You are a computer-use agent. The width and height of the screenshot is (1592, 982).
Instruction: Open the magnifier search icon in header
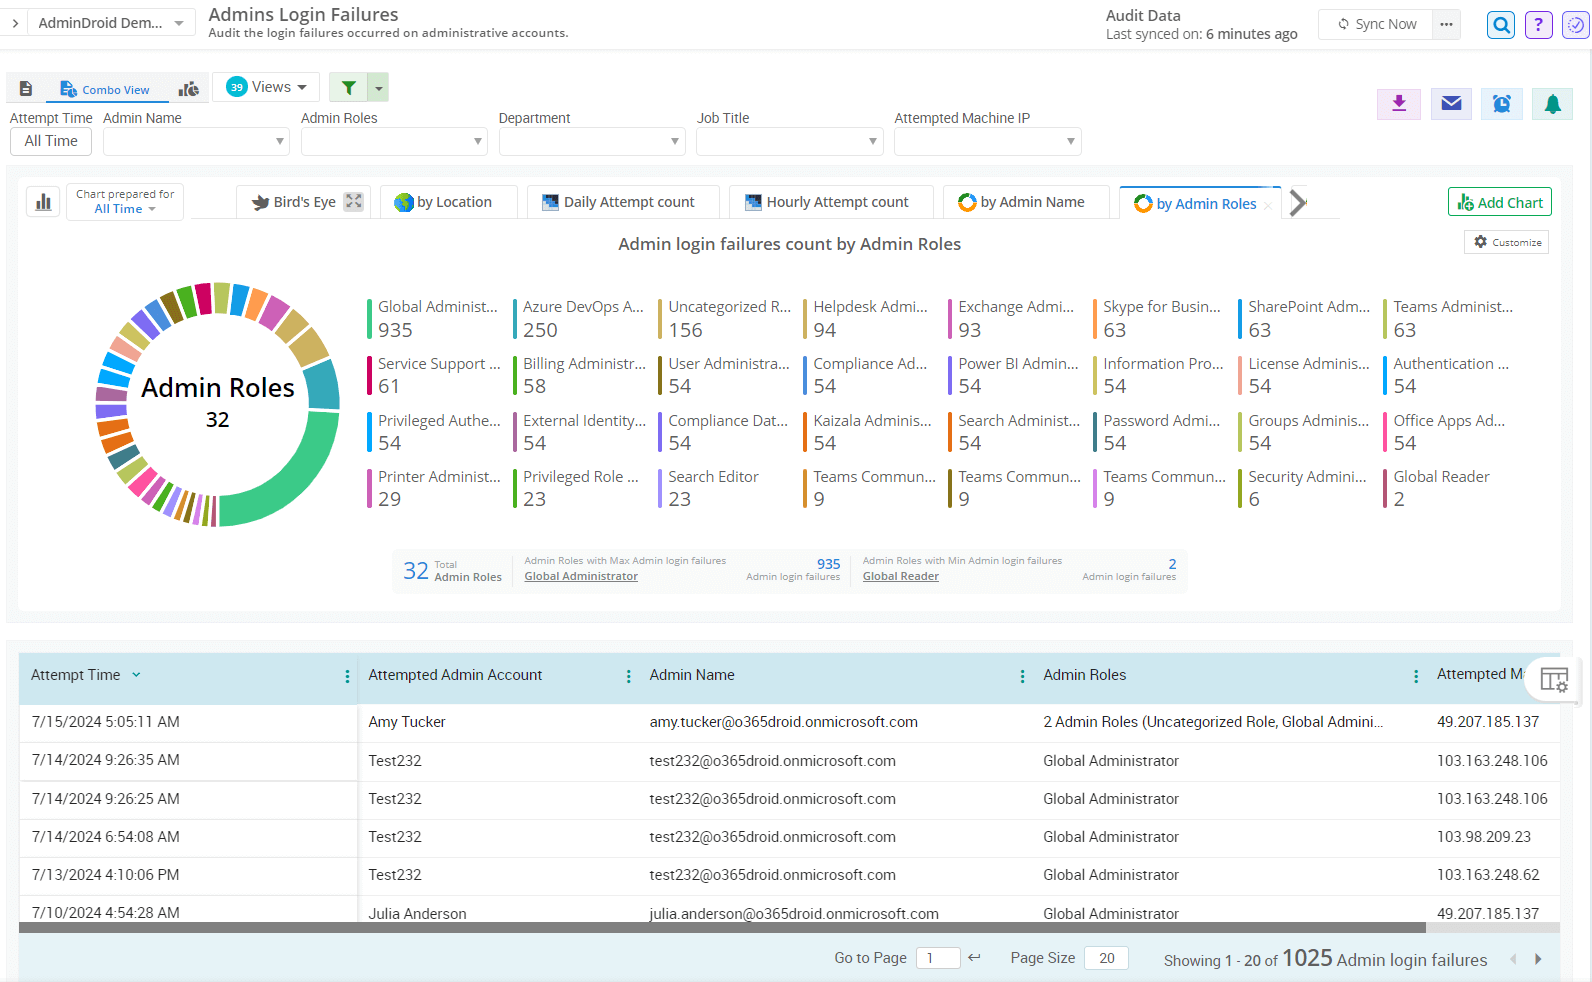pyautogui.click(x=1500, y=25)
